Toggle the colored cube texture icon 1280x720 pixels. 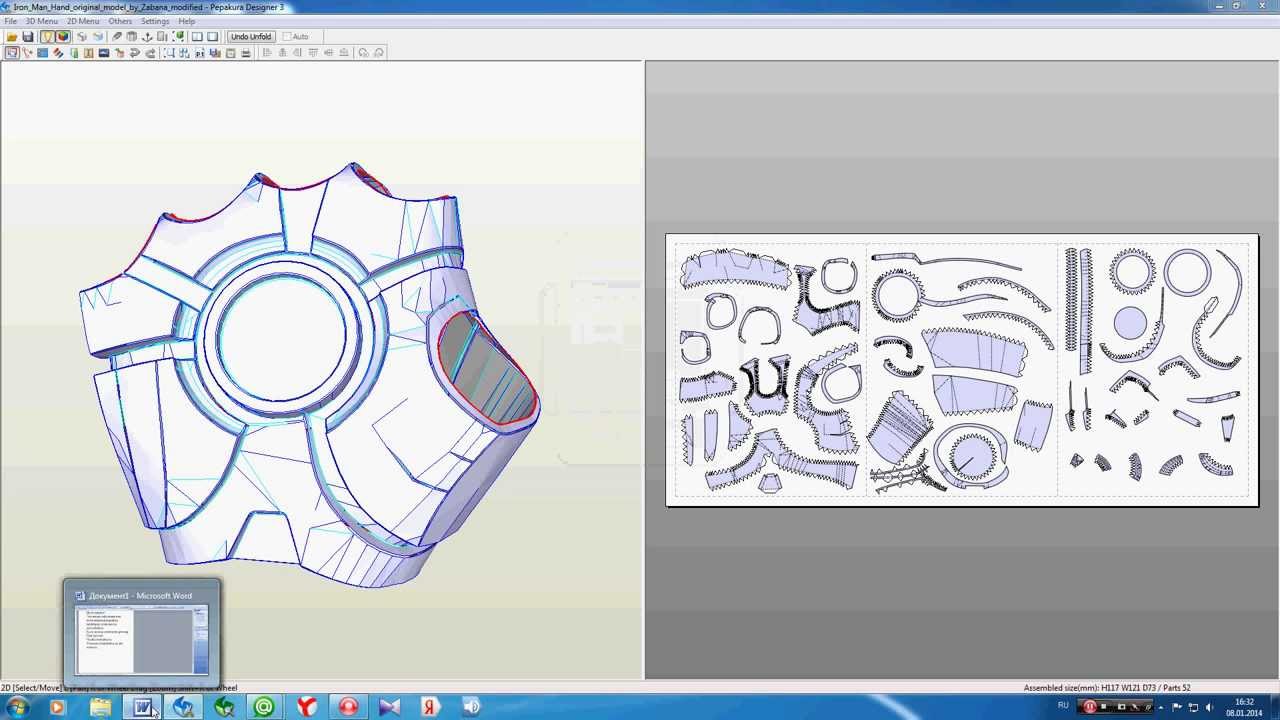pyautogui.click(x=63, y=37)
